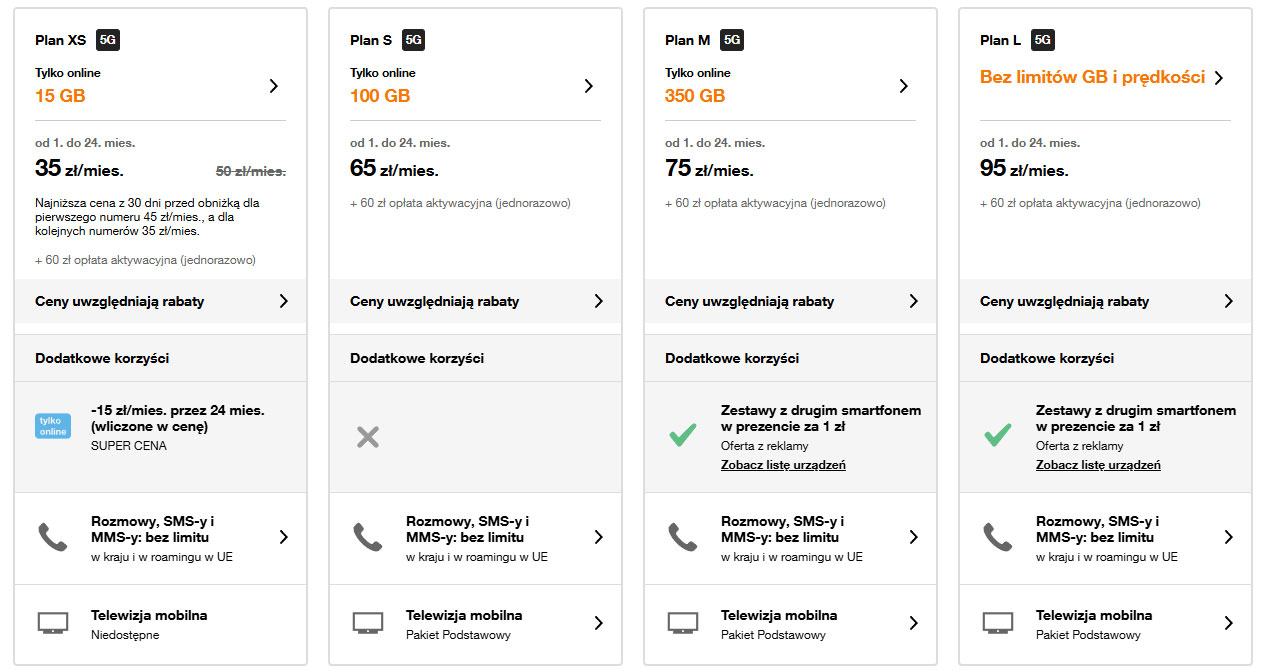Expand 'Rozmowy, SMS-y i MMS-y' in Plan S

point(599,537)
